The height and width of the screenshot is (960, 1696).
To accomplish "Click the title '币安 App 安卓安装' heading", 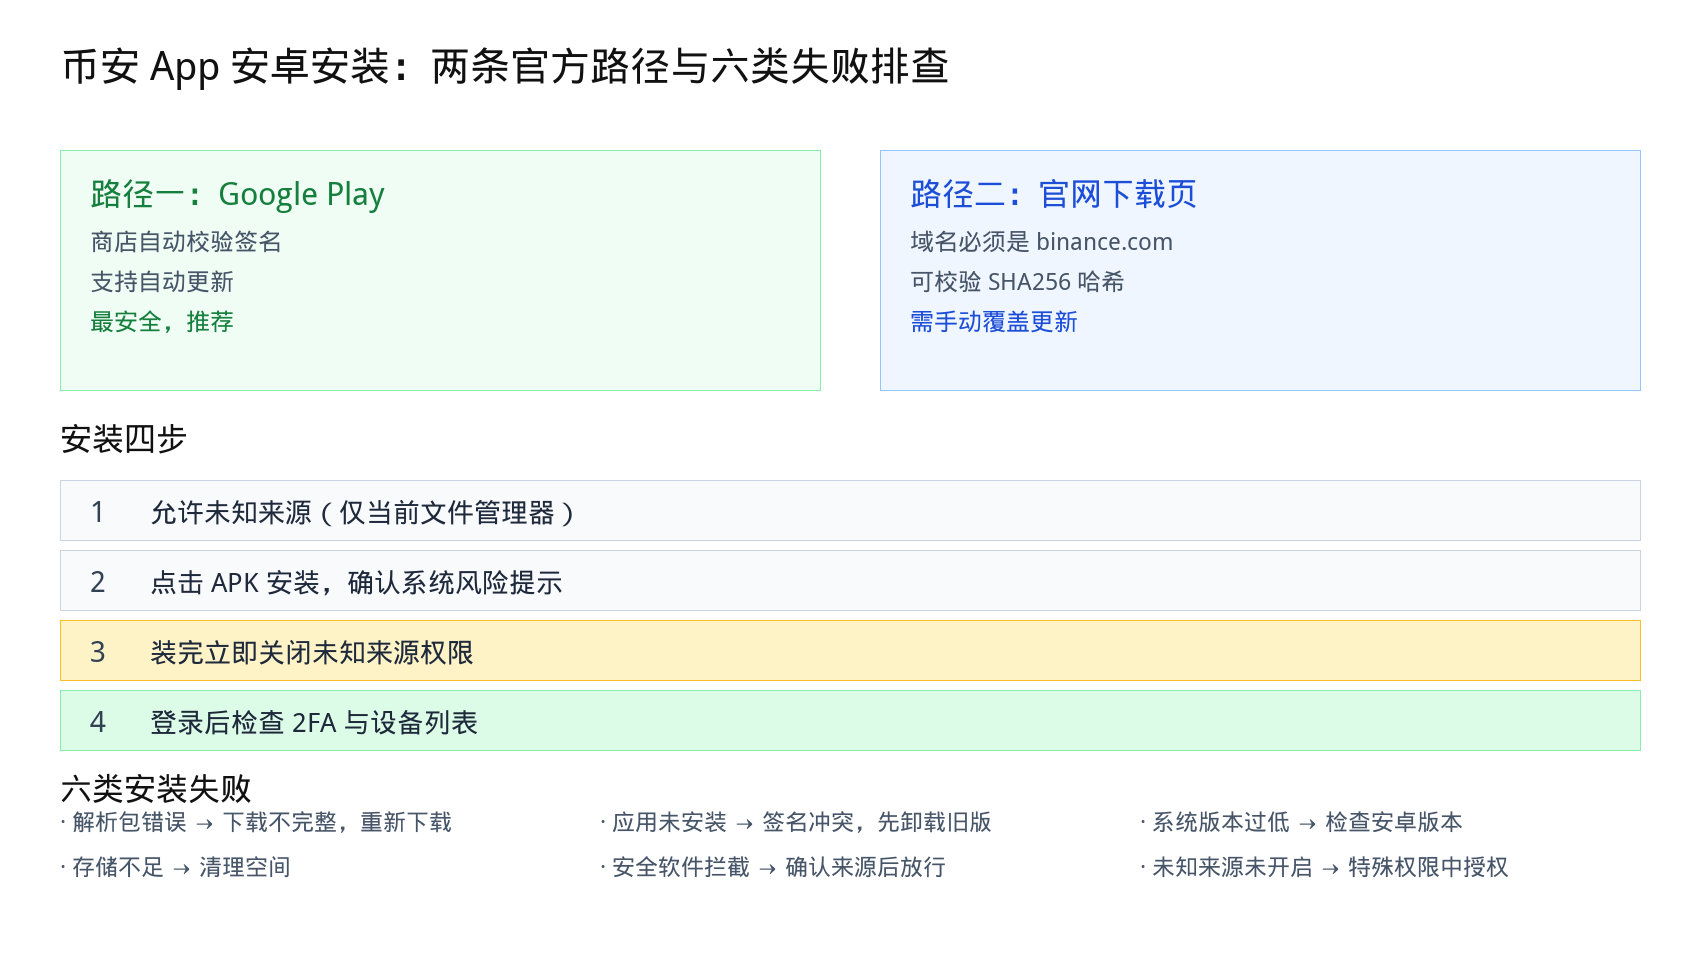I will (x=505, y=67).
